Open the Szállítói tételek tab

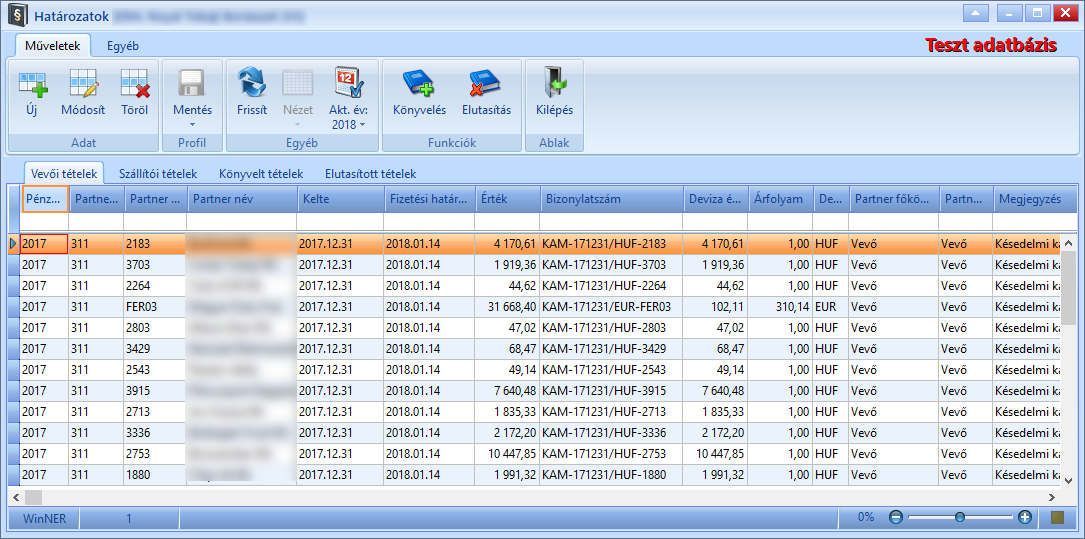click(x=158, y=173)
